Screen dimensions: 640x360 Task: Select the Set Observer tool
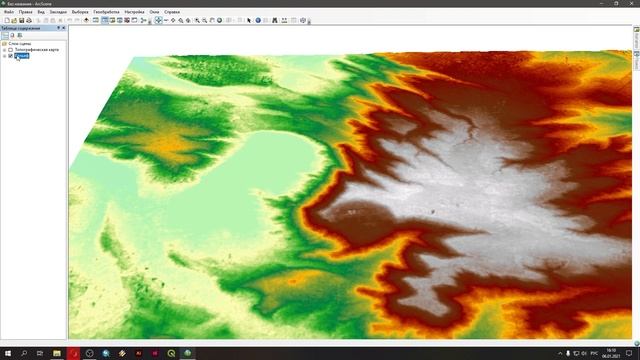tap(188, 20)
